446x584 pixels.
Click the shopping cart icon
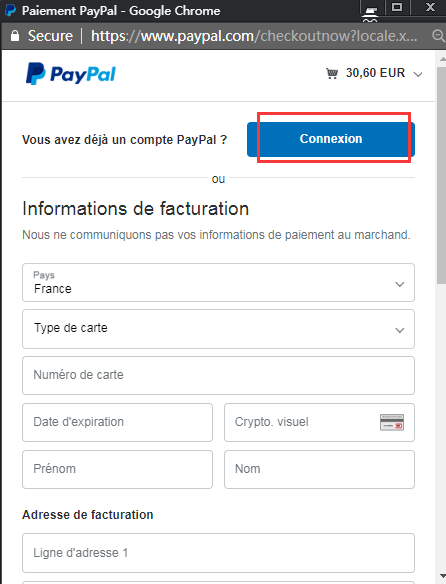pyautogui.click(x=332, y=73)
